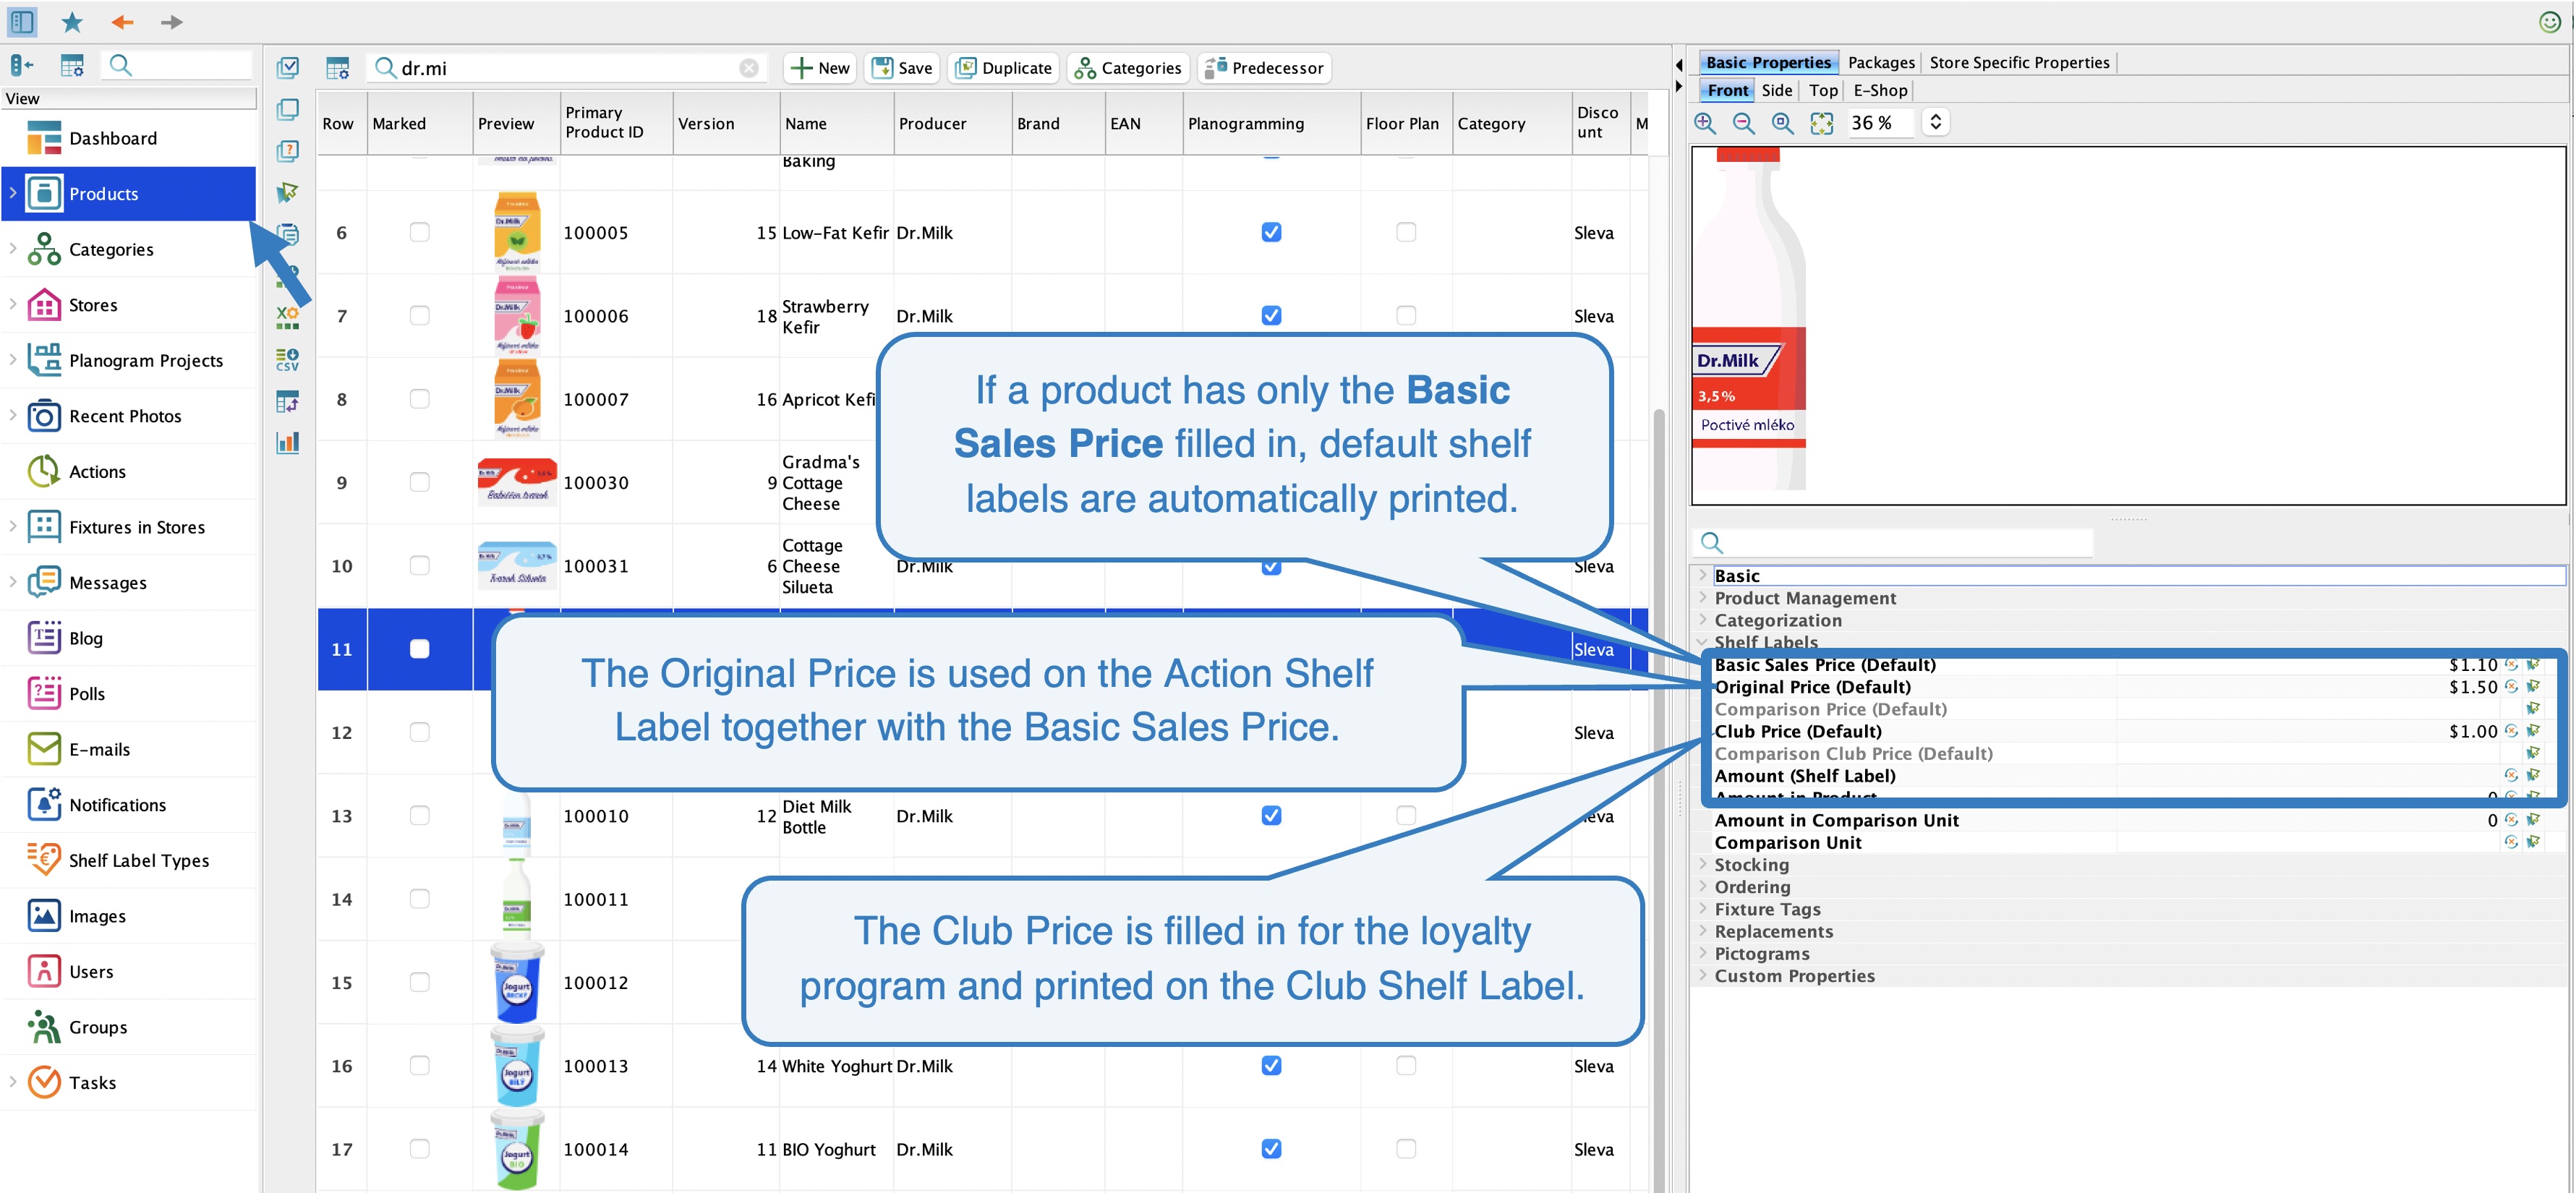
Task: Click the smiley face feedback icon
Action: [x=2550, y=21]
